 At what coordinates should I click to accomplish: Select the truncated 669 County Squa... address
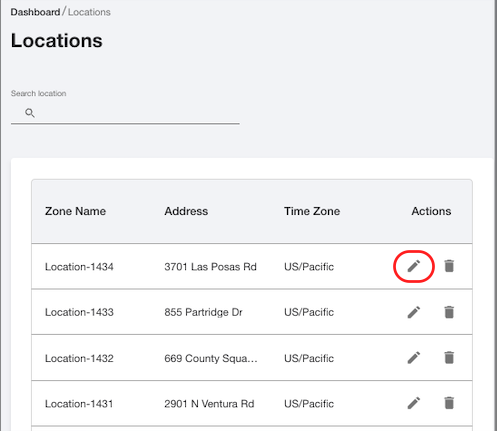click(211, 358)
